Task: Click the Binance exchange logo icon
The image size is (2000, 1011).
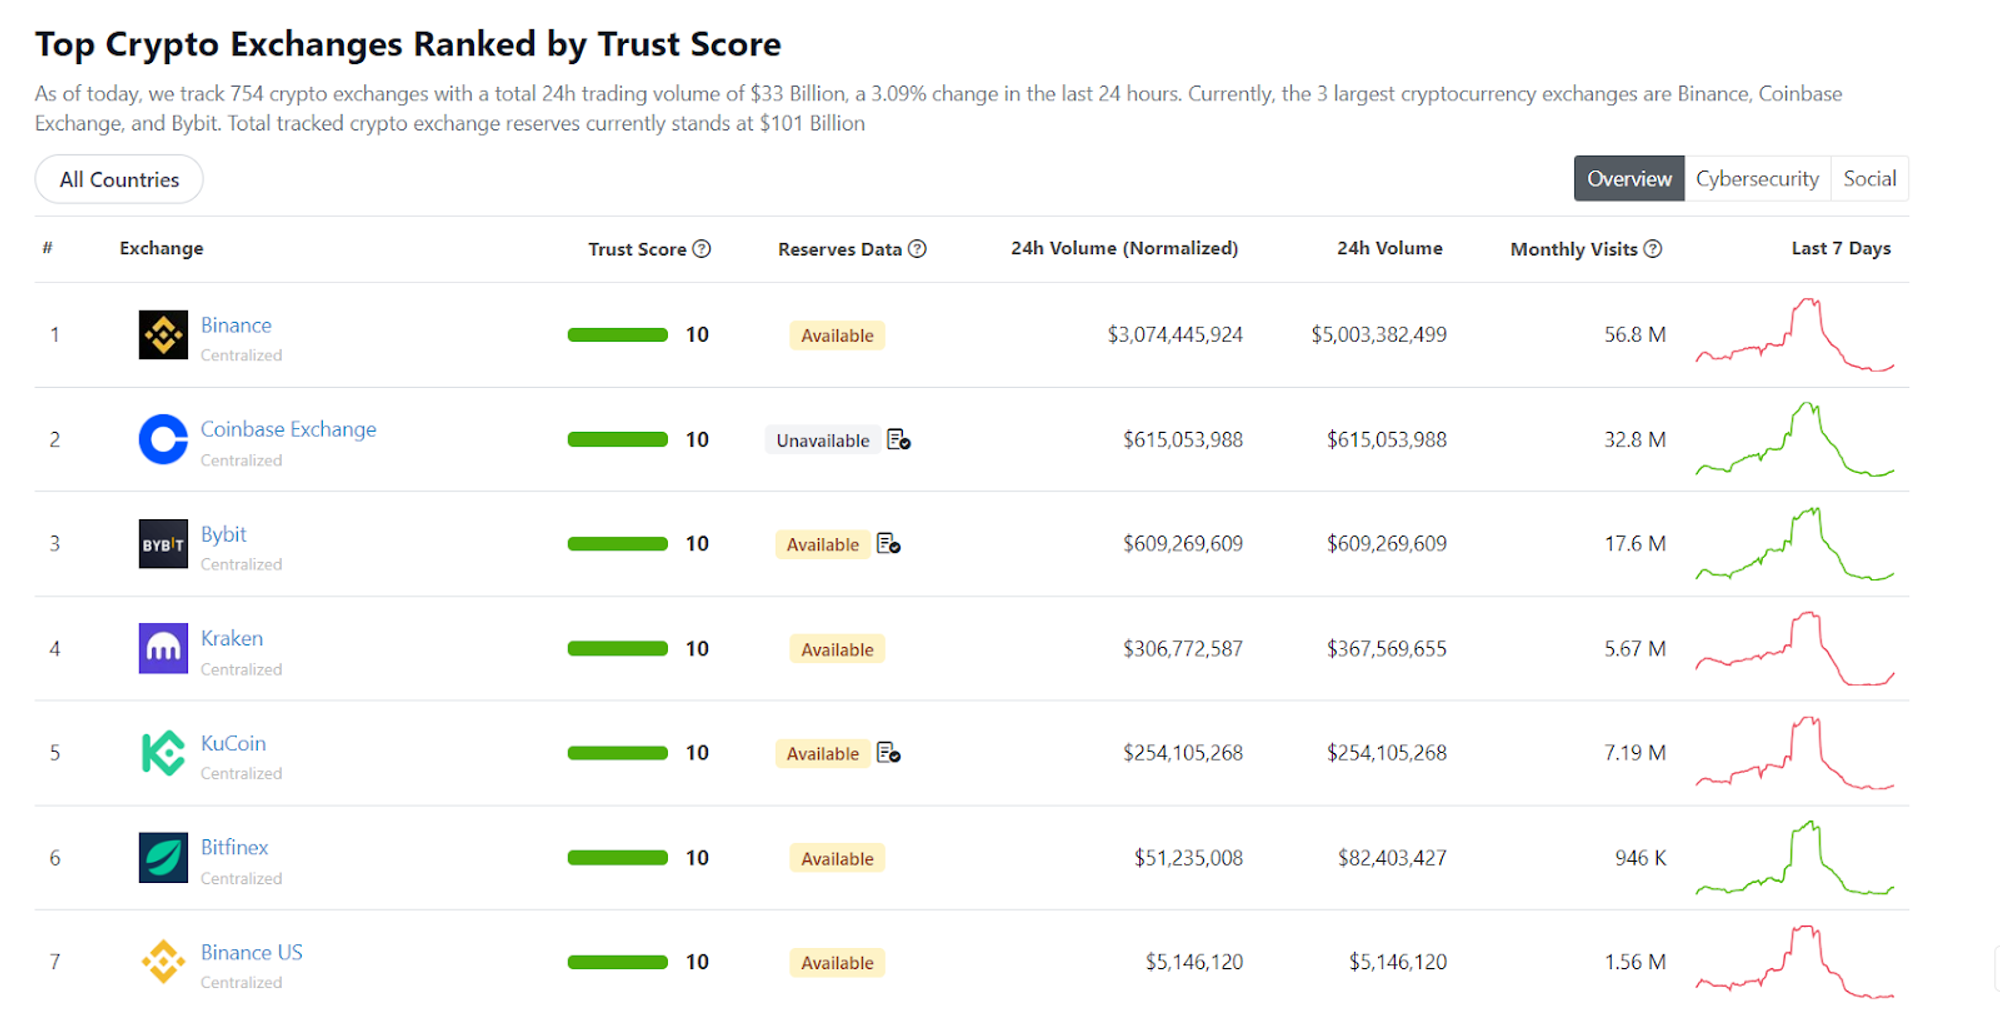Action: (163, 335)
